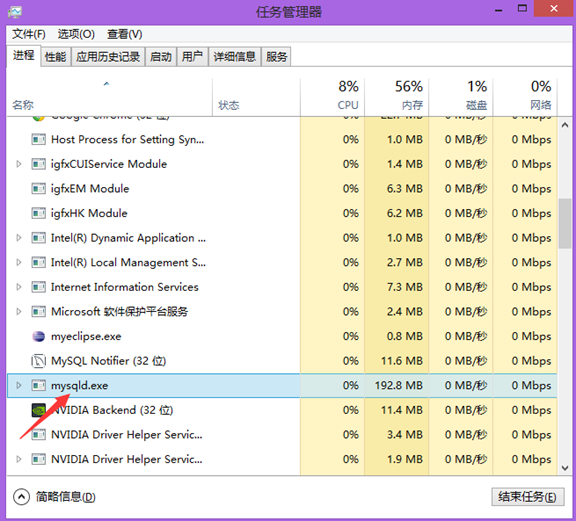Click the mysqld.exe process icon
576x521 pixels.
pos(39,386)
